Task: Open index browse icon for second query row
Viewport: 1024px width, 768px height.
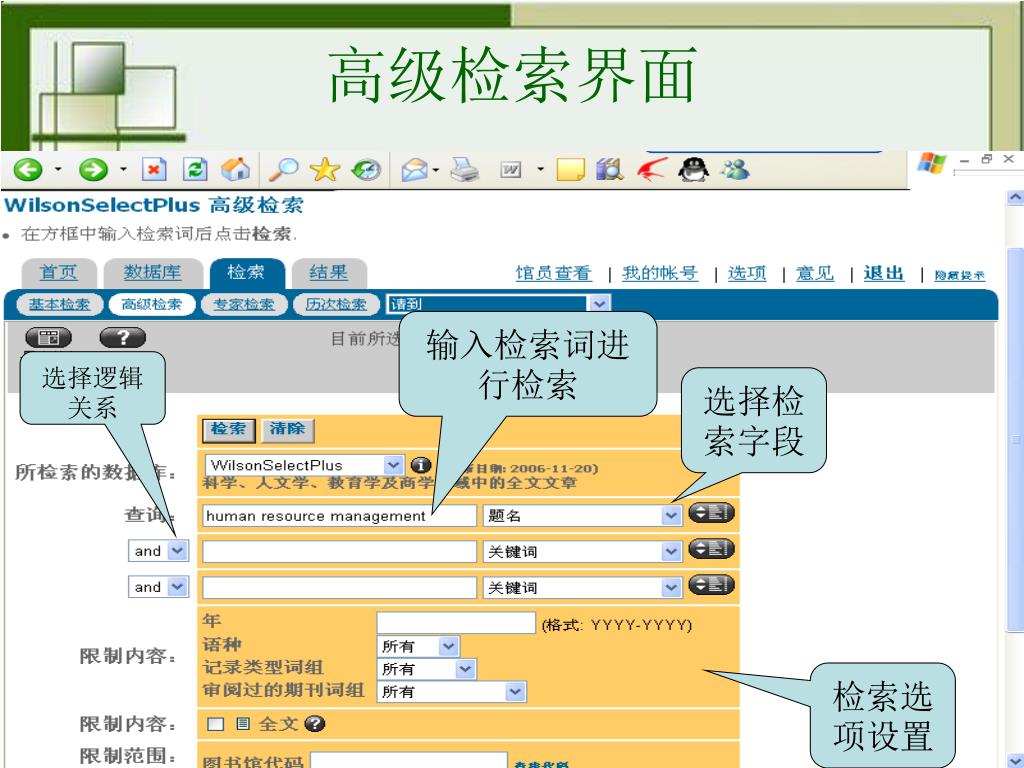Action: 711,549
